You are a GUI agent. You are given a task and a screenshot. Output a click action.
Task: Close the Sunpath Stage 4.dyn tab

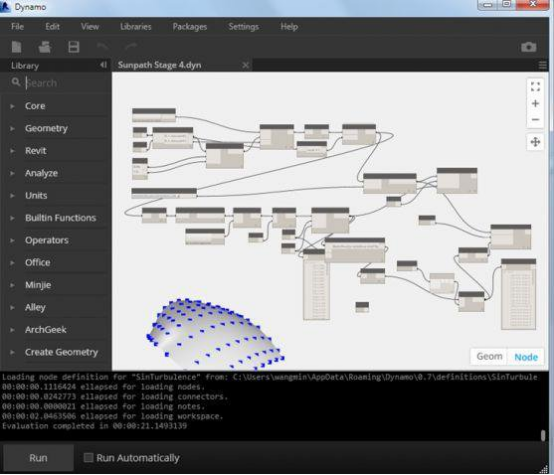pos(246,65)
